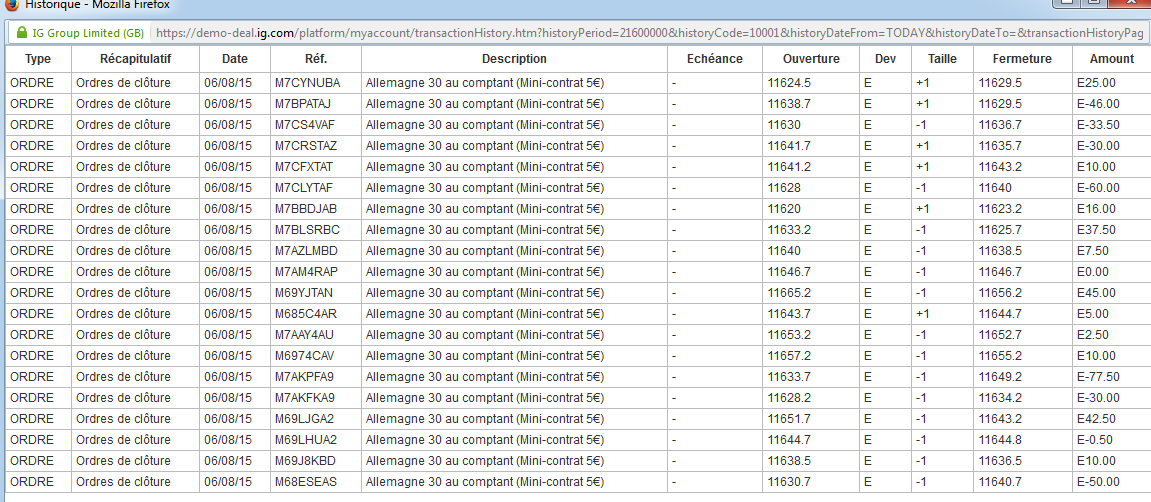Click amount E-77.50
This screenshot has width=1151, height=502.
(x=1099, y=377)
